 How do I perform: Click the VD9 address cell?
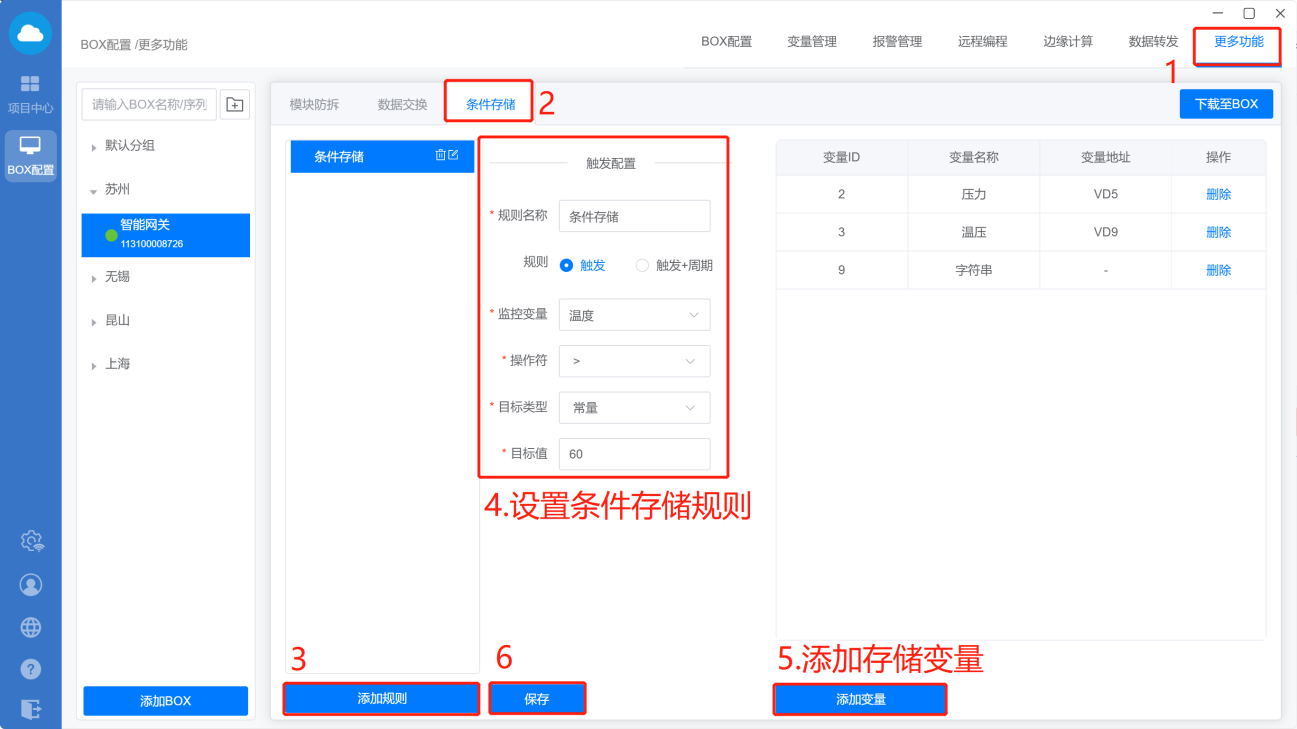tap(1106, 232)
